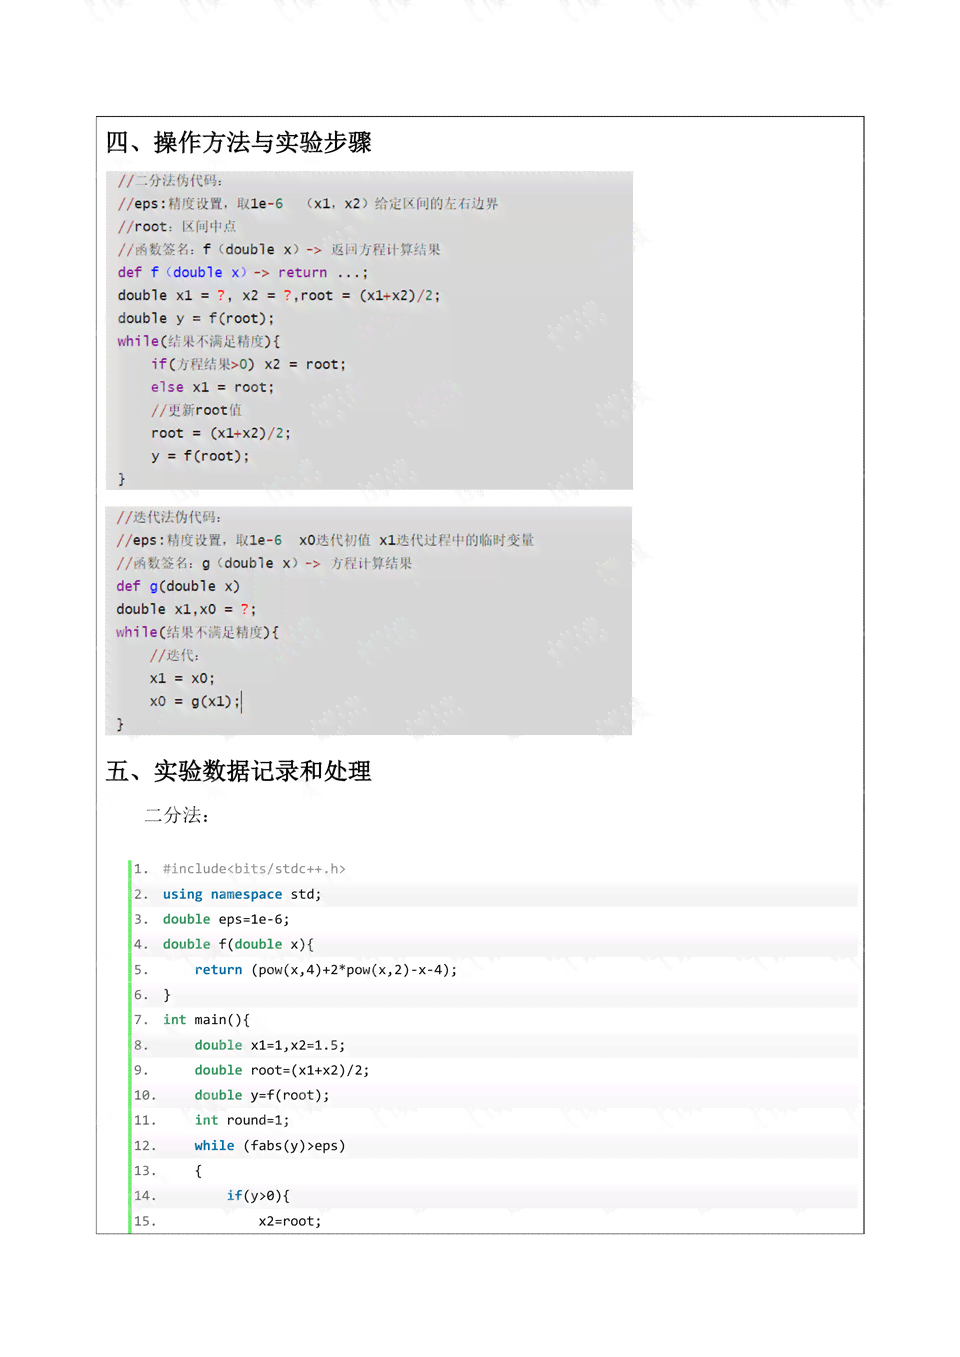Click line def f (double x) -> return

243,272
